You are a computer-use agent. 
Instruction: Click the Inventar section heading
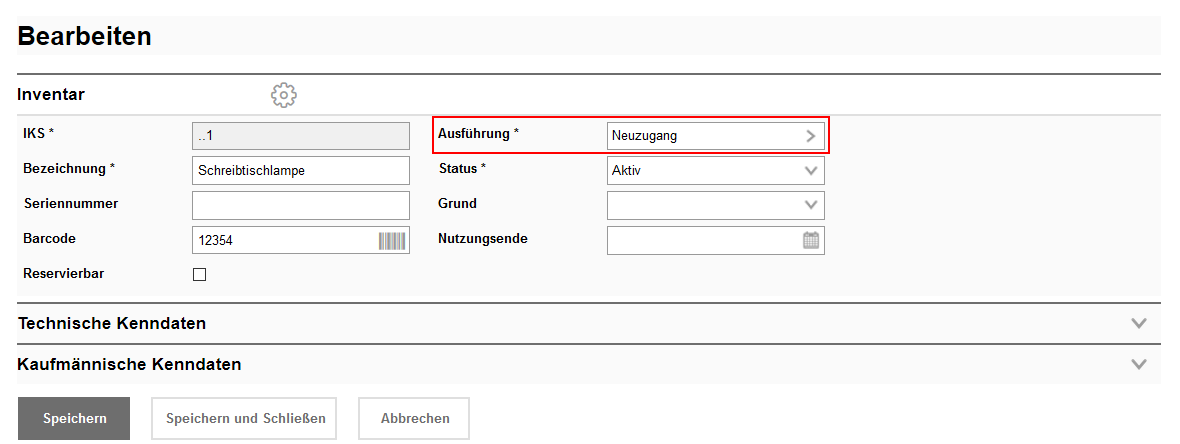click(51, 95)
